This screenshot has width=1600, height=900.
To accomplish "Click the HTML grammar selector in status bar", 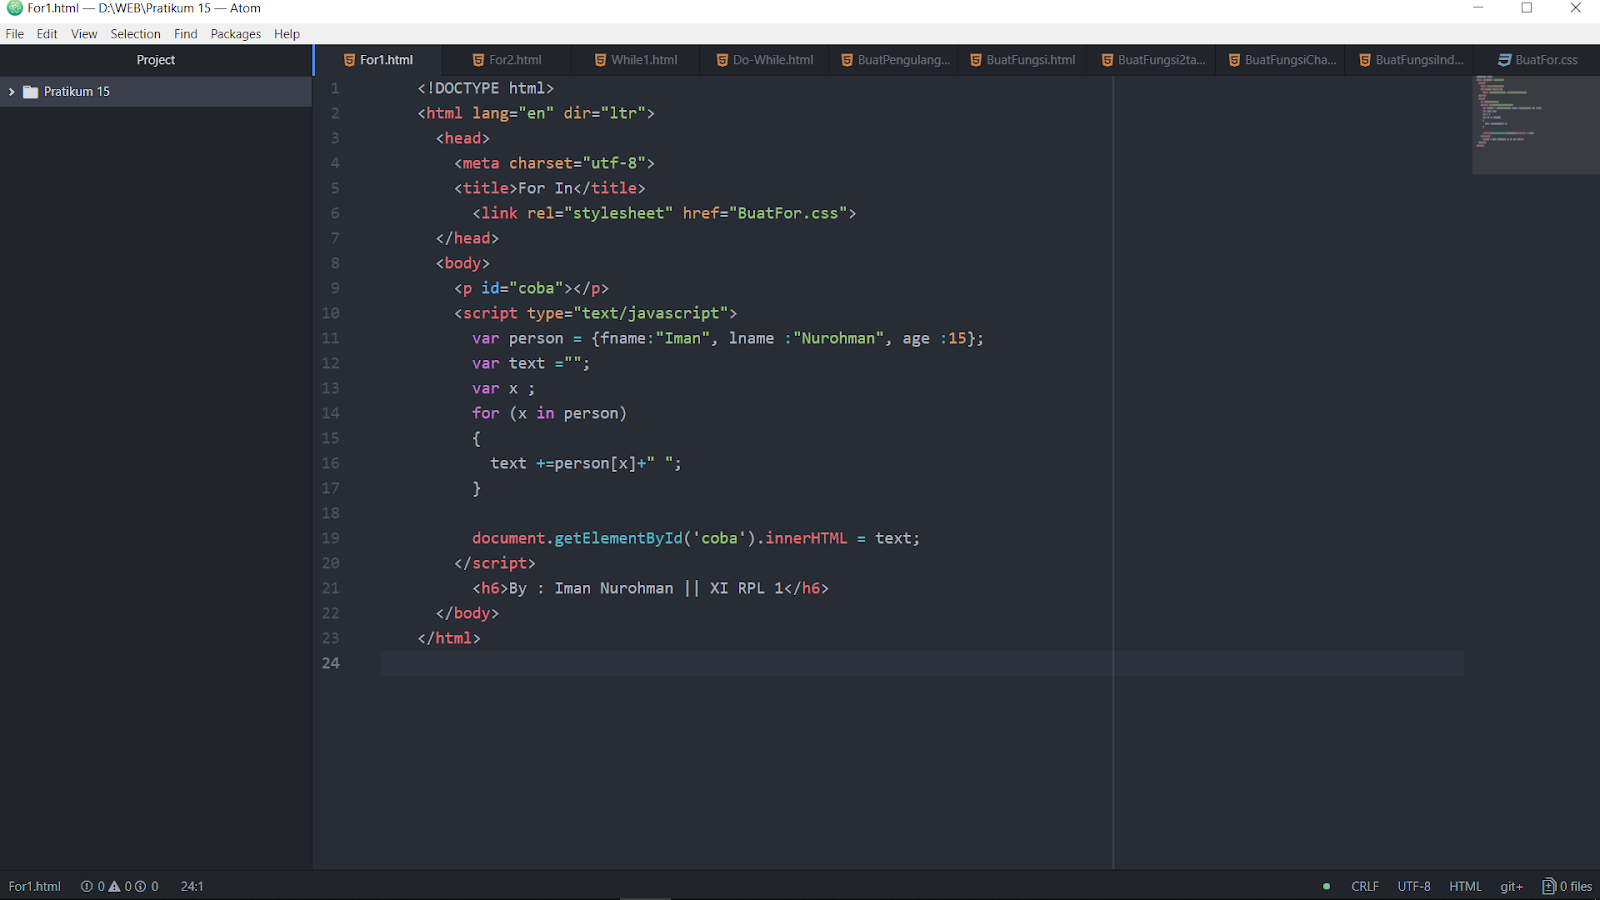I will pyautogui.click(x=1464, y=886).
